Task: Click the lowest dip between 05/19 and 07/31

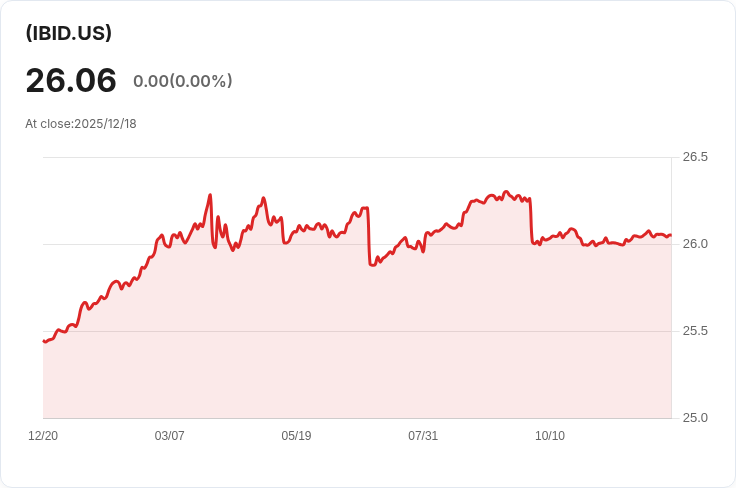Action: coord(372,265)
